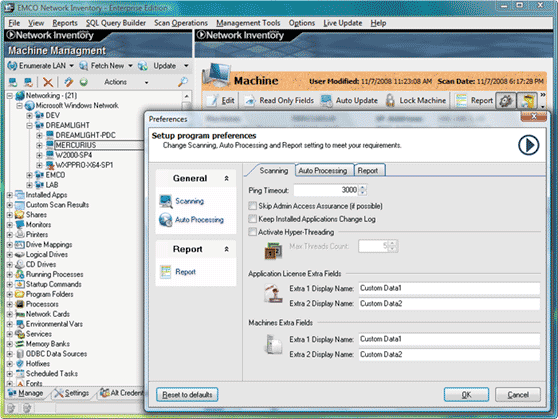Image resolution: width=558 pixels, height=419 pixels.
Task: Click the first computer icon in left toolbar
Action: click(13, 82)
